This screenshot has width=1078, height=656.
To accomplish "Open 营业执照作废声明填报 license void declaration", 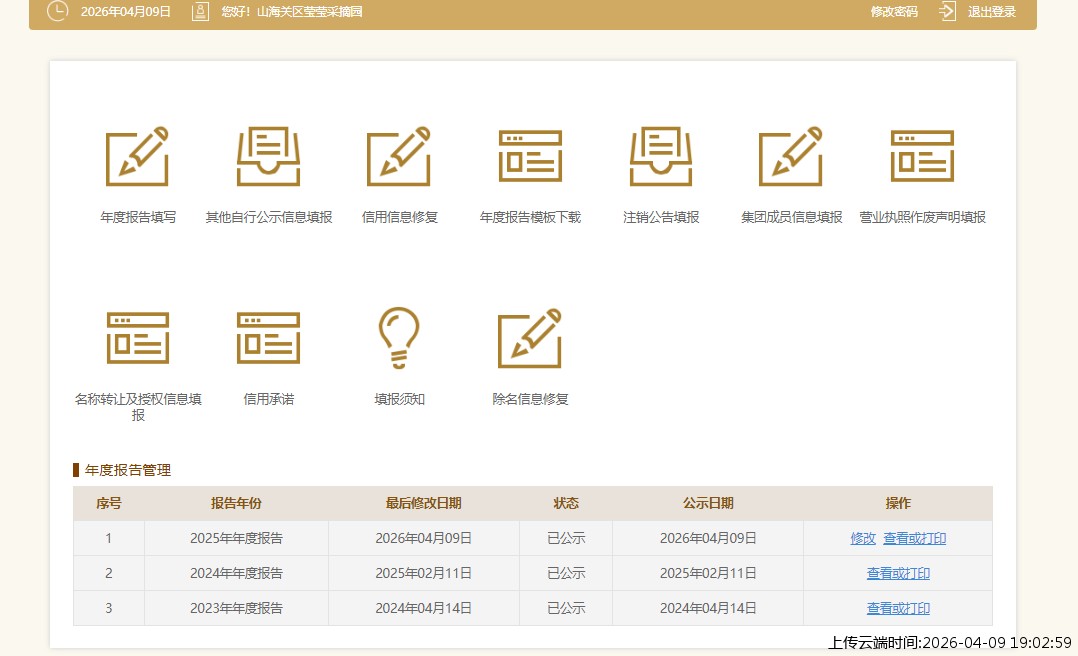I will coord(922,155).
